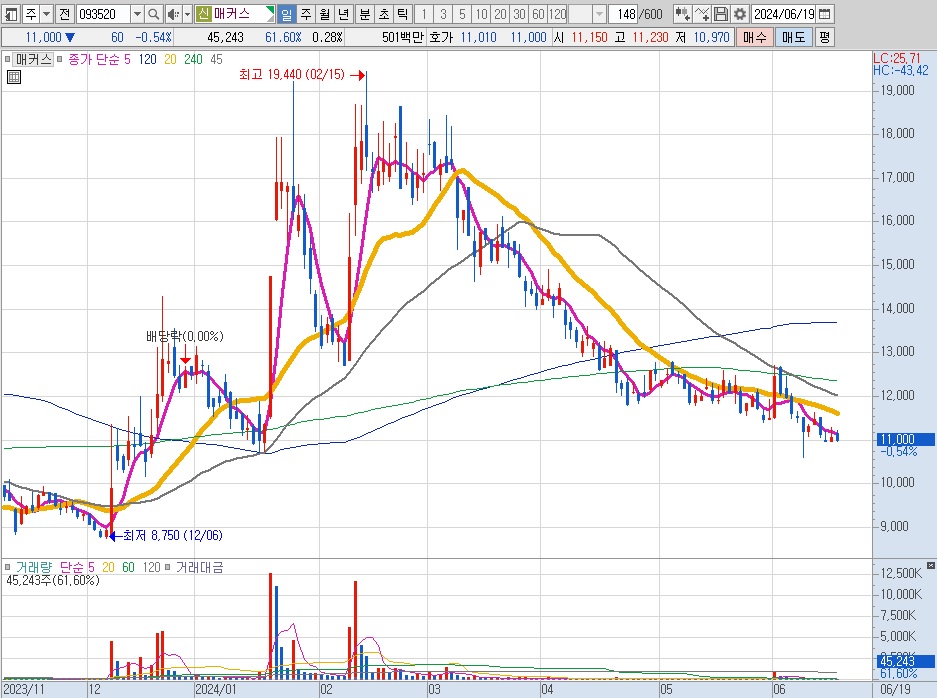Click the 501백만 trading value text
937x698 pixels.
point(402,37)
